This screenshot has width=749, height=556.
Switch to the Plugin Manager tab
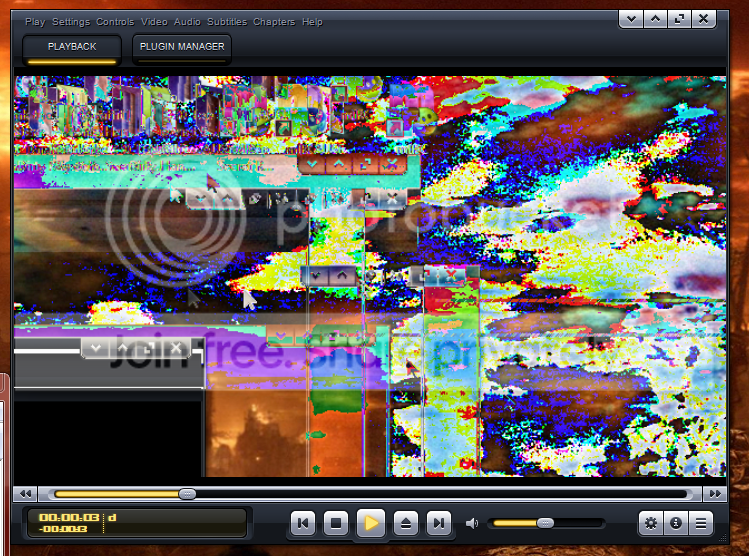point(182,49)
